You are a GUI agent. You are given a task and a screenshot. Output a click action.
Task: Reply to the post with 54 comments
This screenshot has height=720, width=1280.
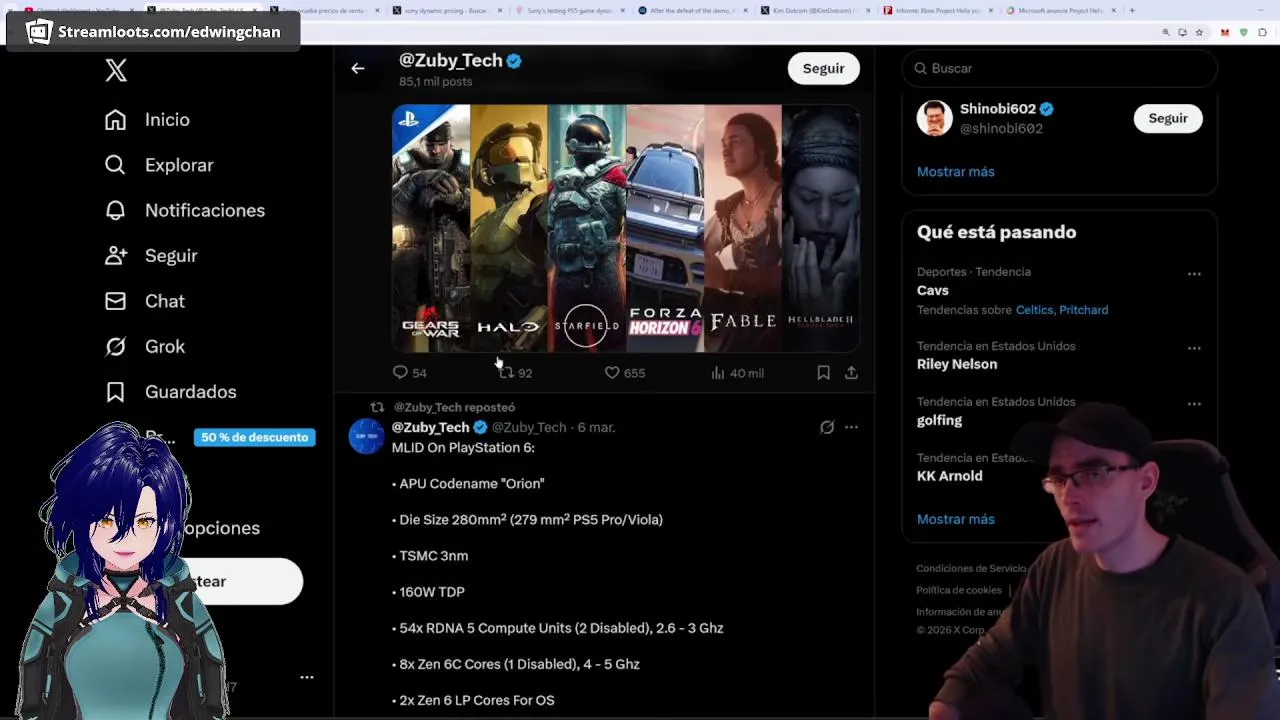point(409,372)
